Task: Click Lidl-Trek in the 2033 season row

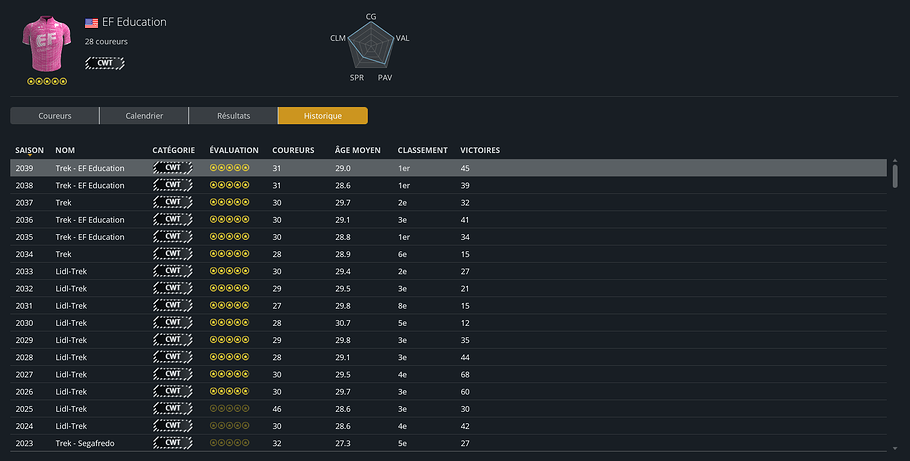Action: (71, 271)
